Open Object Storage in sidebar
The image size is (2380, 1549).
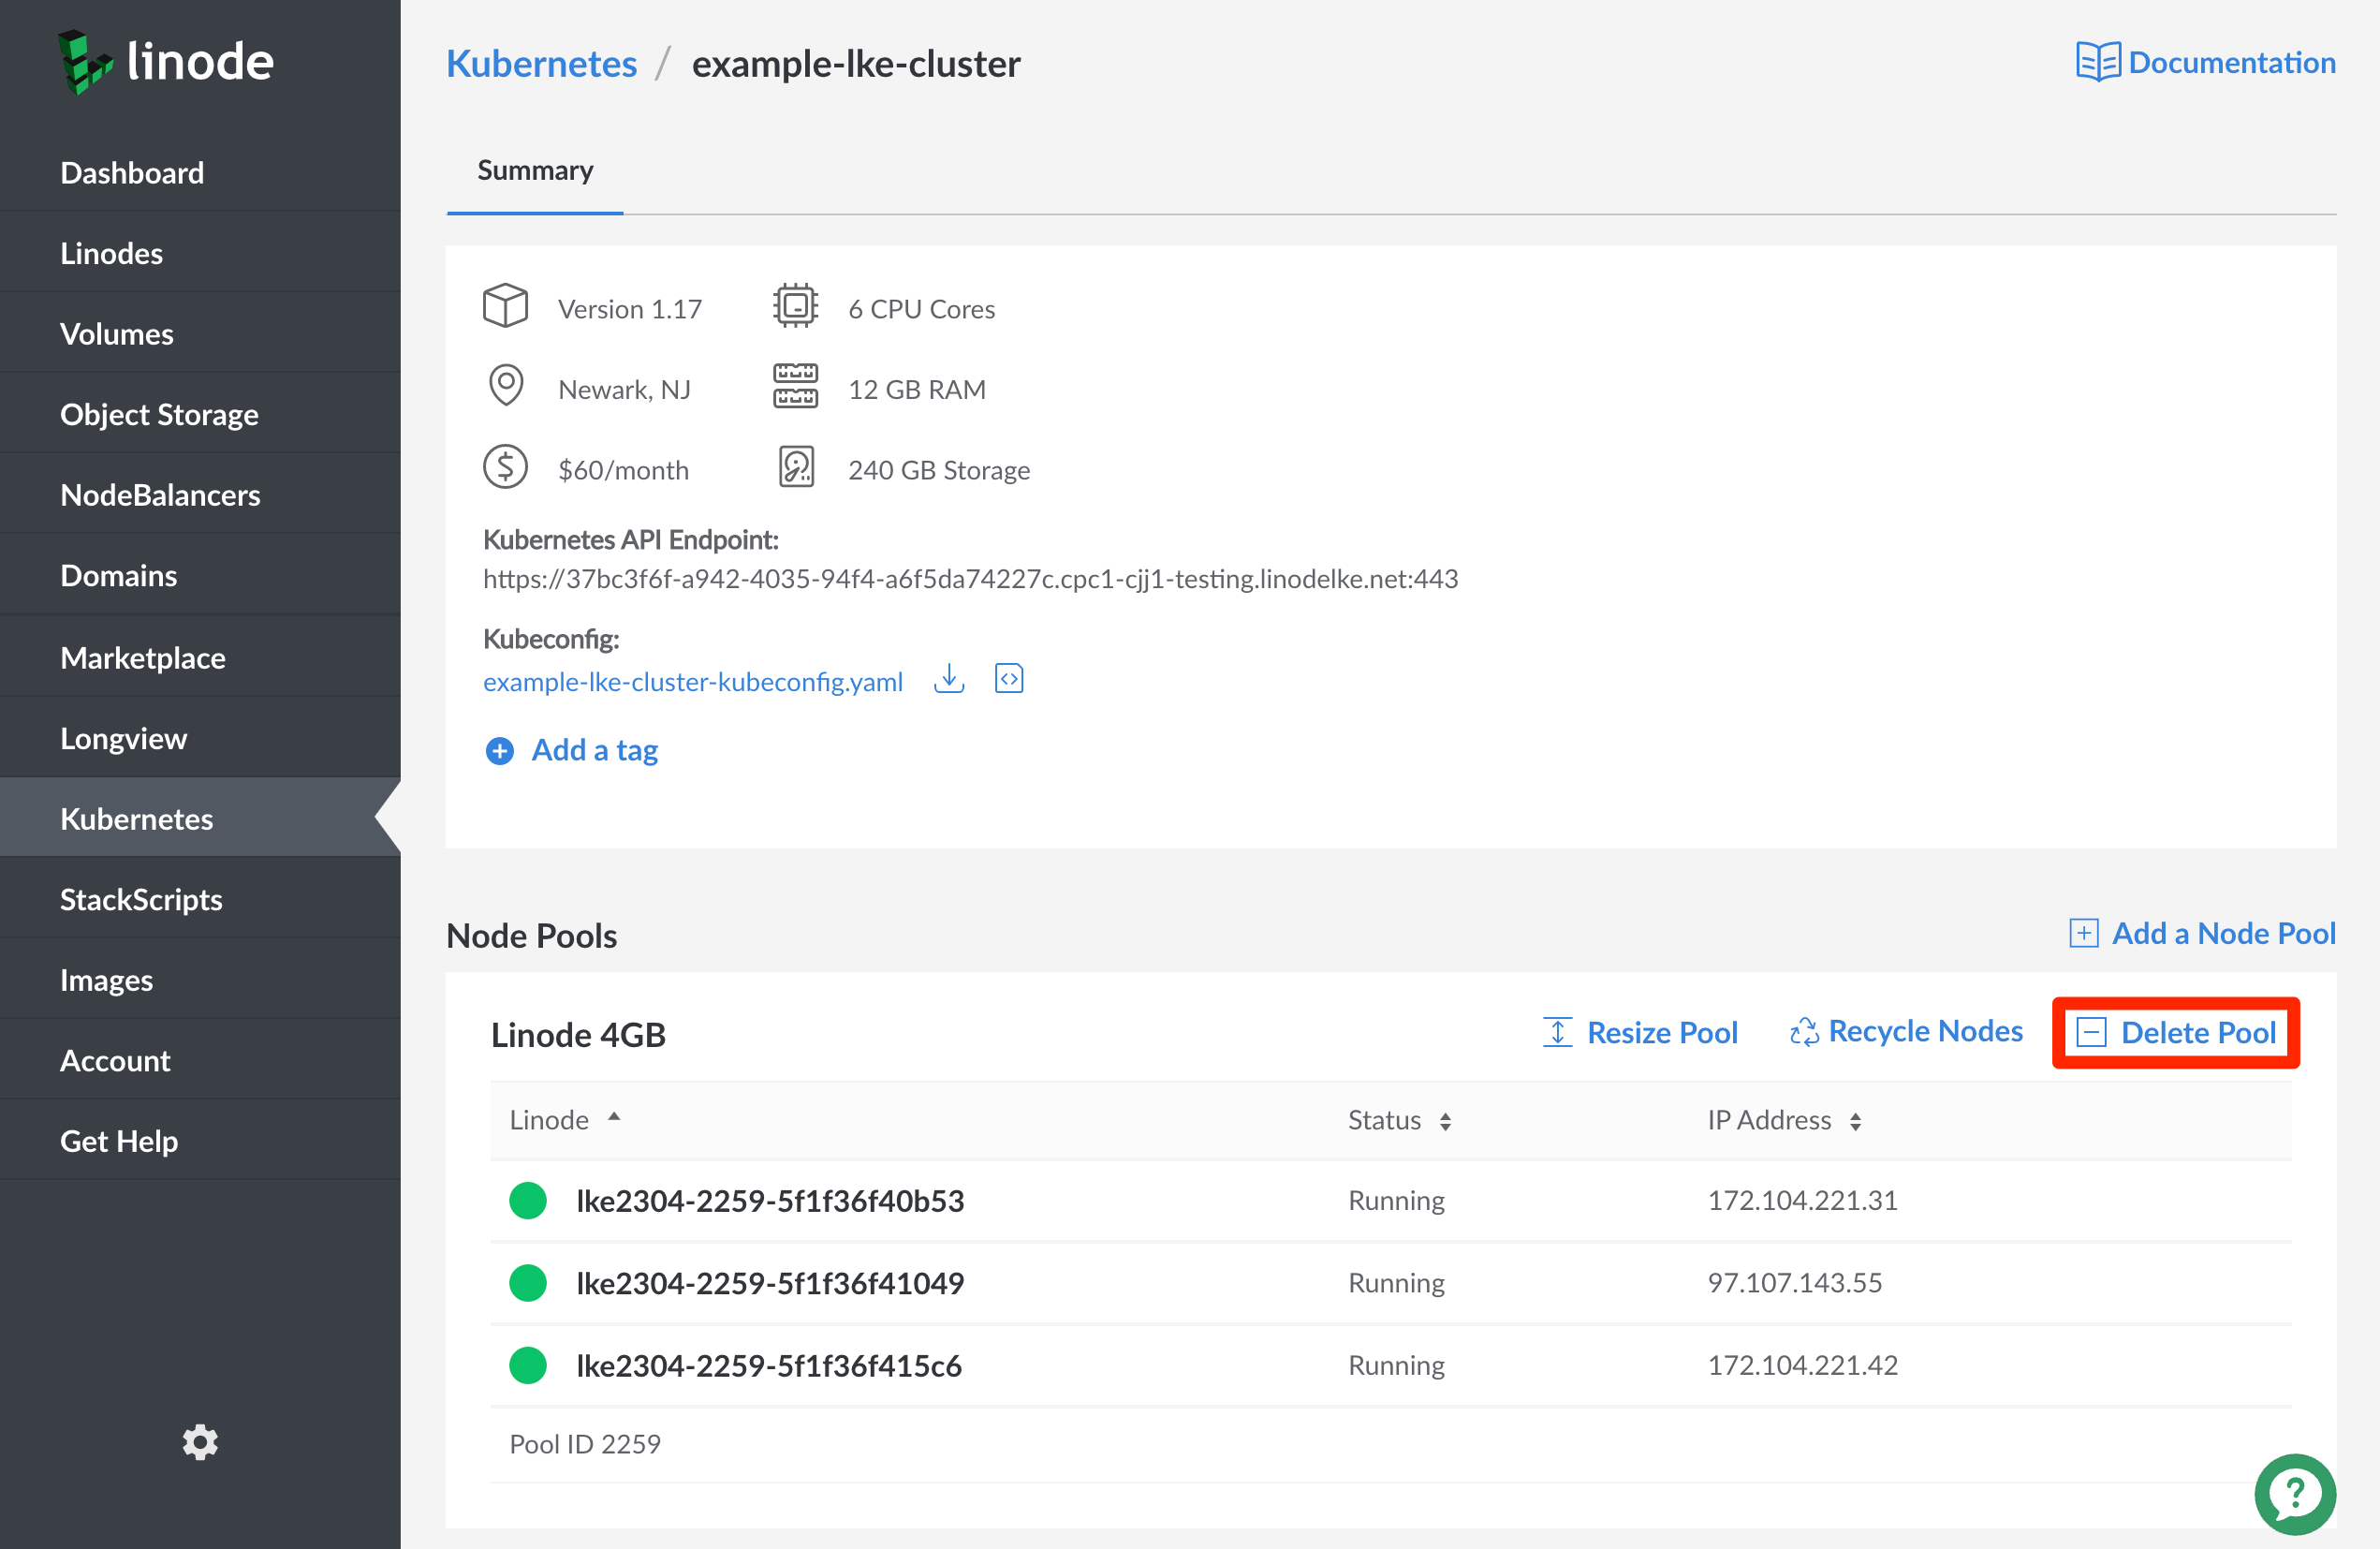click(x=159, y=414)
